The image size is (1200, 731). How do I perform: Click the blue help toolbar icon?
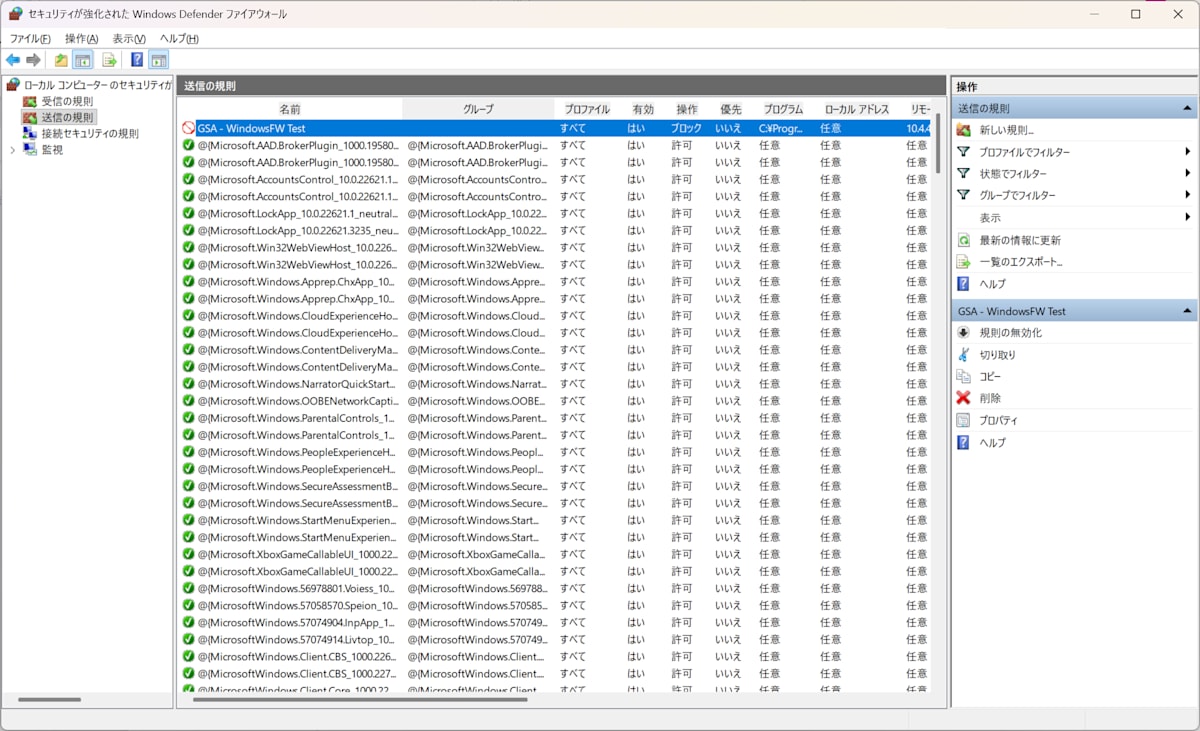point(137,60)
